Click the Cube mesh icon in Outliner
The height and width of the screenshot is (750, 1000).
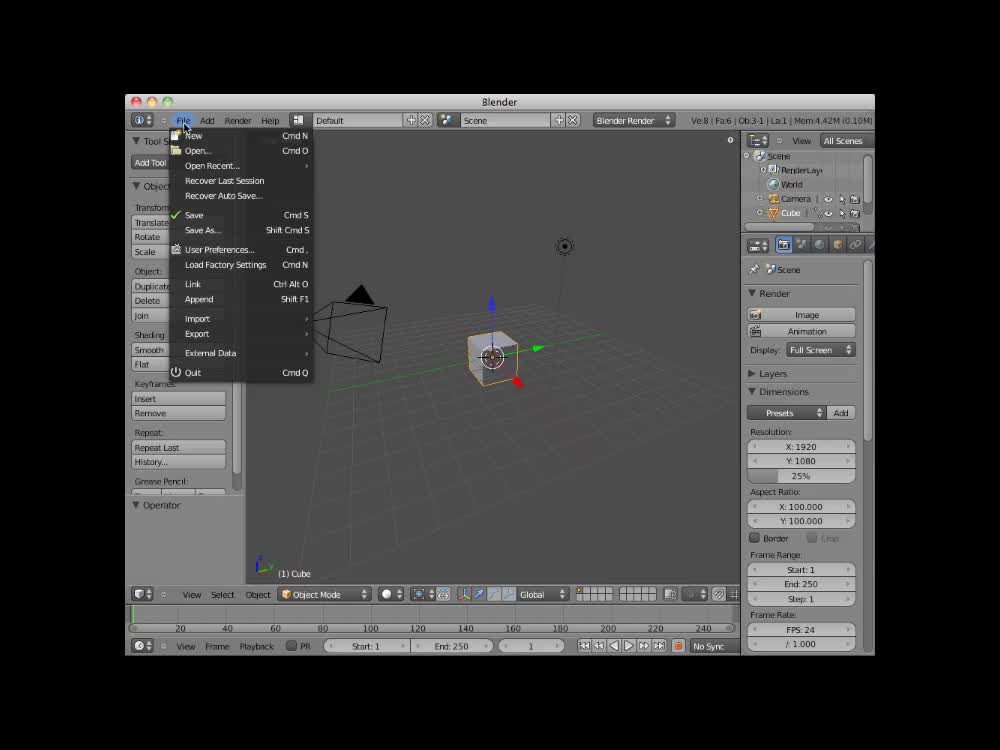click(773, 213)
